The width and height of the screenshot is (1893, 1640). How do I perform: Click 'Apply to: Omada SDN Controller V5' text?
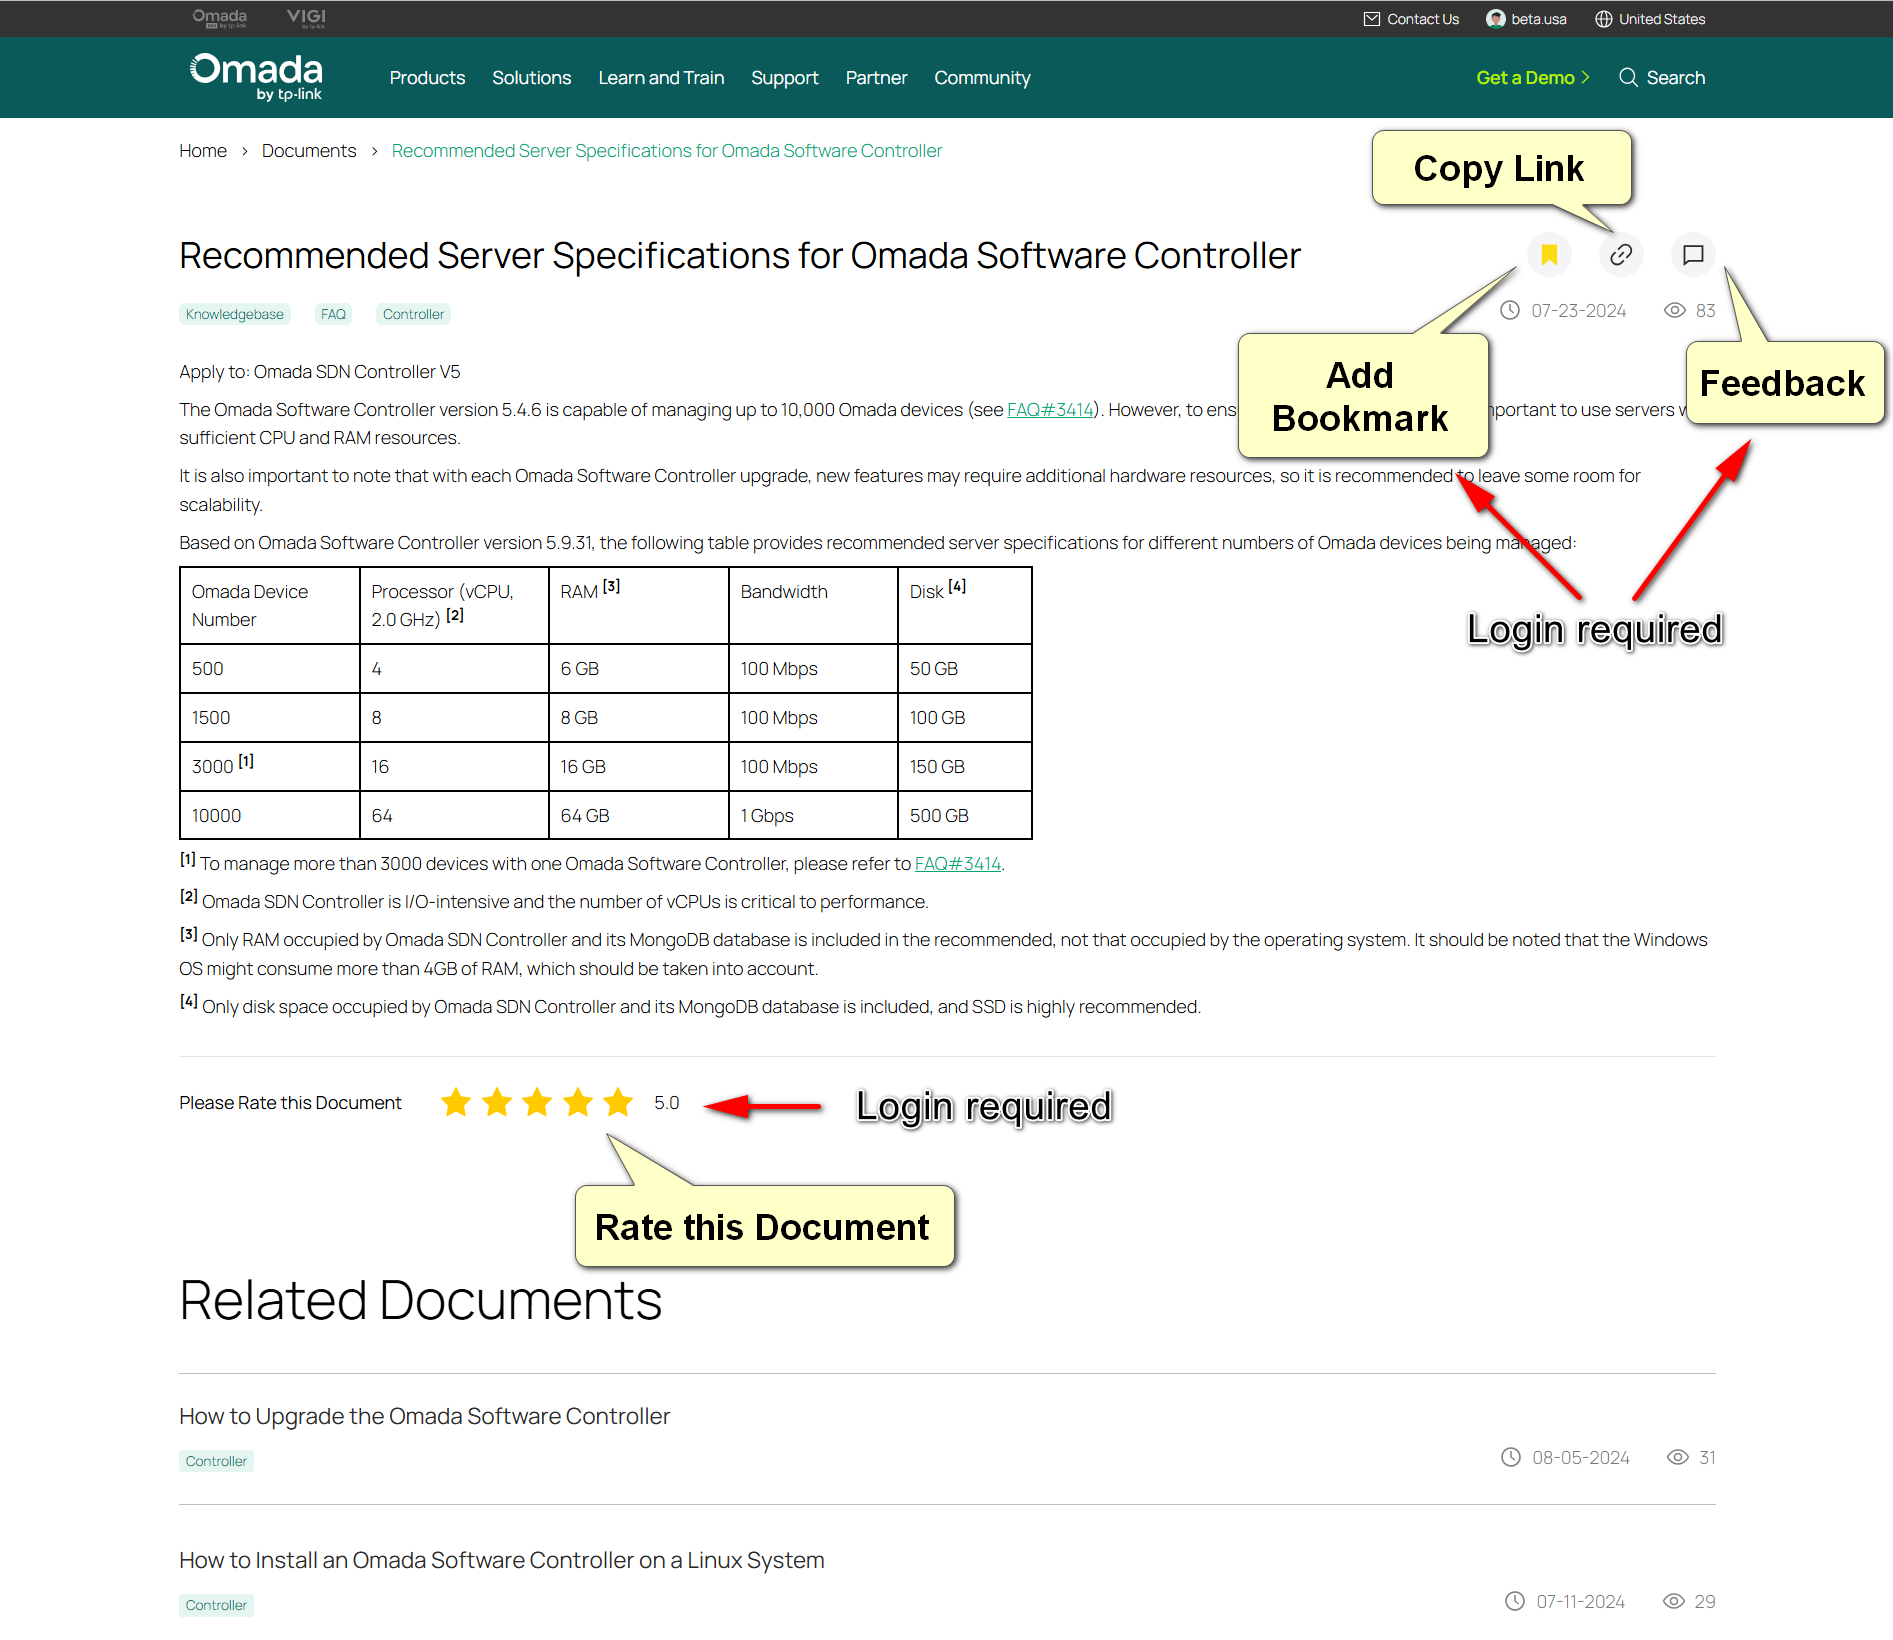click(x=320, y=372)
